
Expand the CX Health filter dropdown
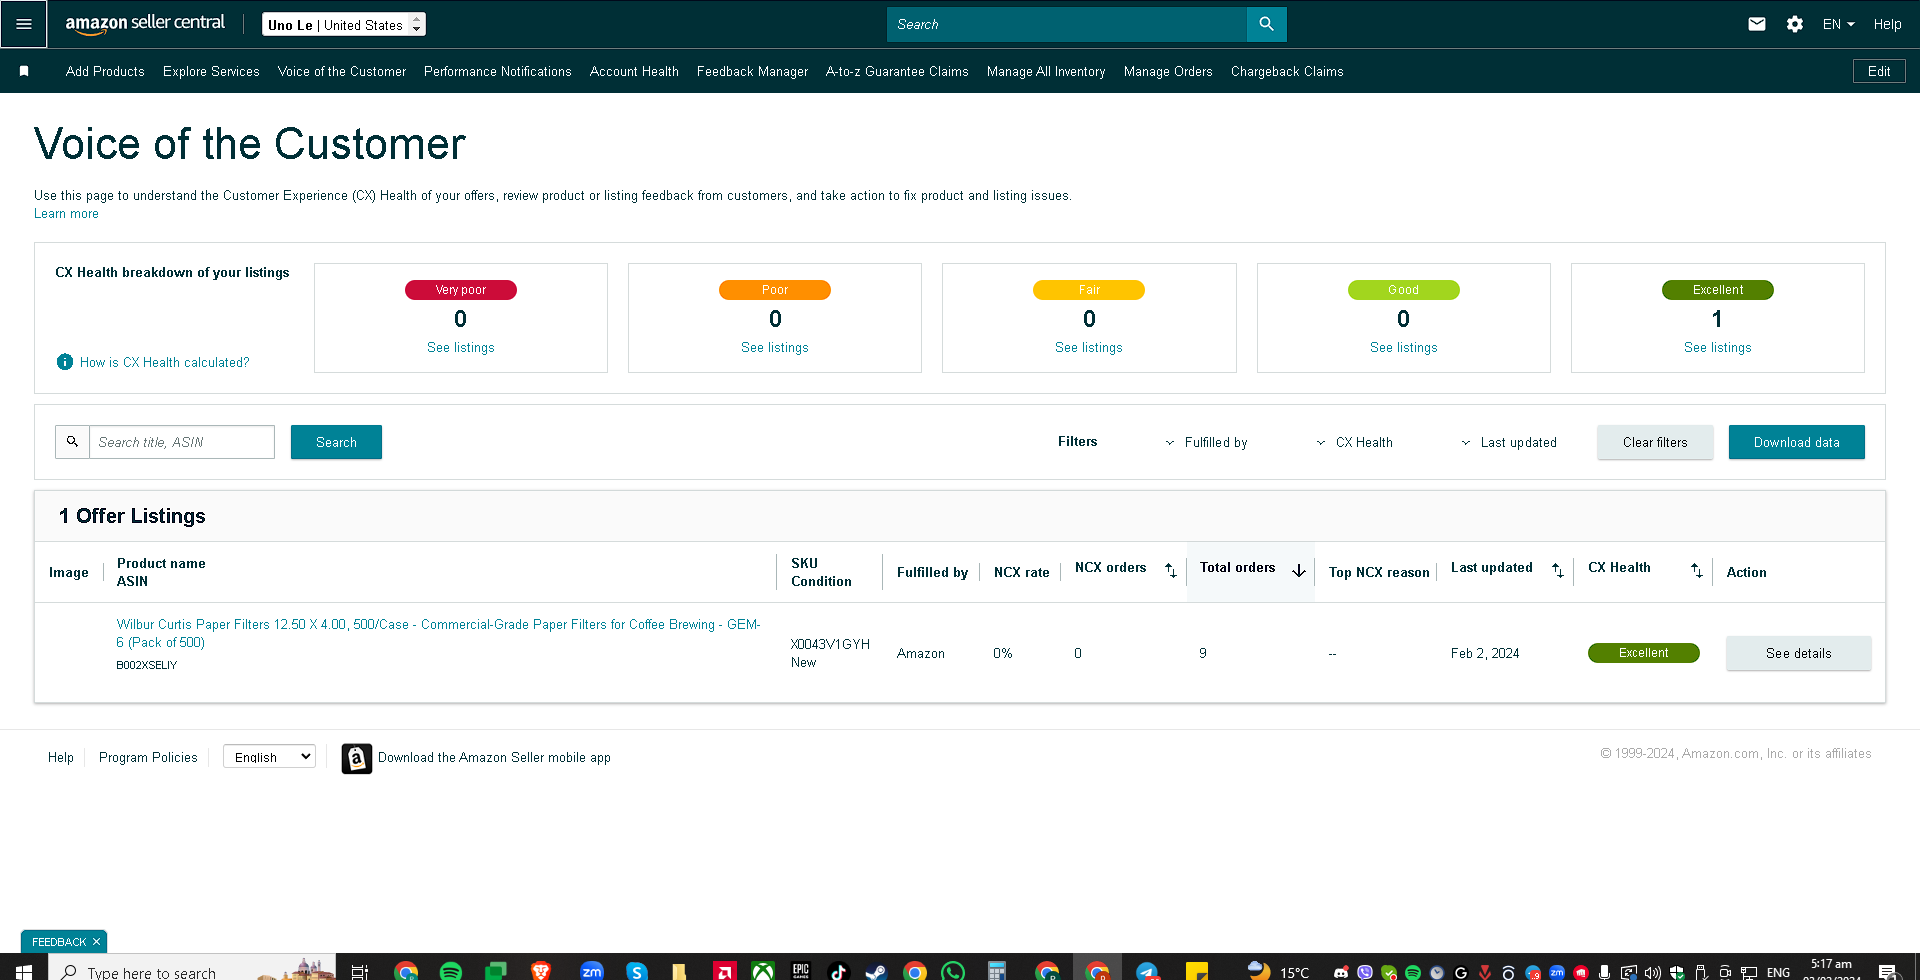click(x=1354, y=442)
